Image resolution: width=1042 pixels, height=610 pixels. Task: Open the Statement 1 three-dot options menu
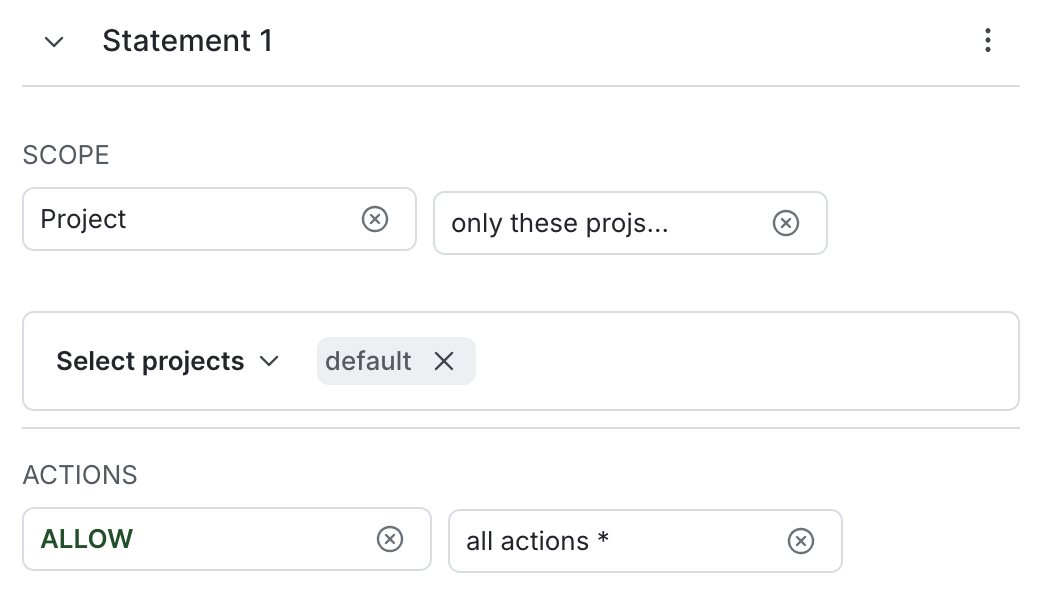coord(987,41)
